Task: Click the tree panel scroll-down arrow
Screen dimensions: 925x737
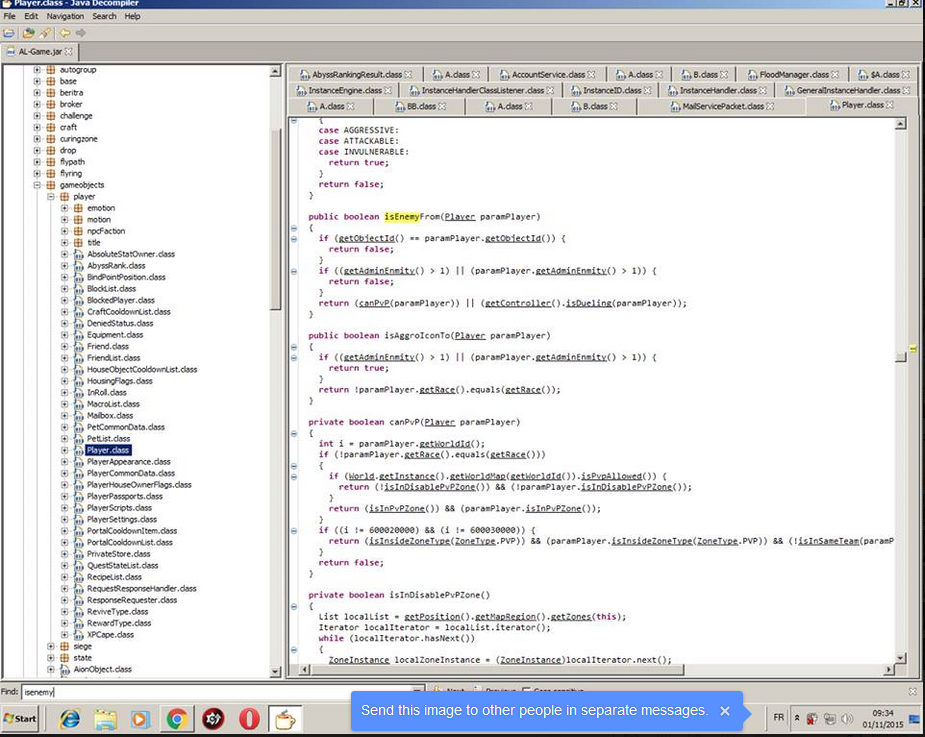Action: (x=275, y=672)
